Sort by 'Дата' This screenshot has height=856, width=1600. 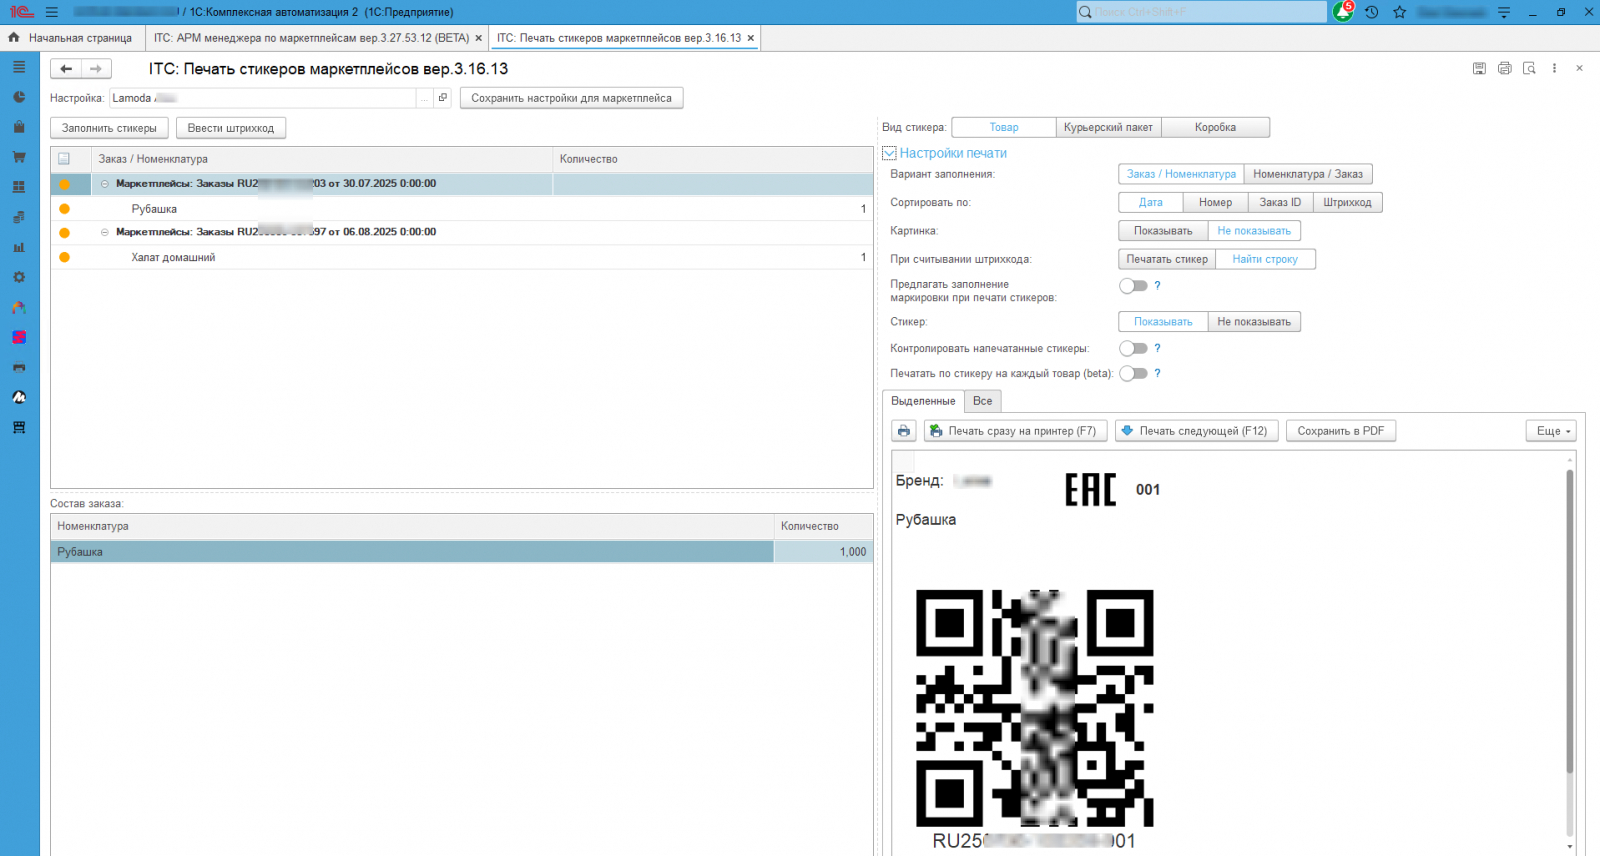(1151, 202)
